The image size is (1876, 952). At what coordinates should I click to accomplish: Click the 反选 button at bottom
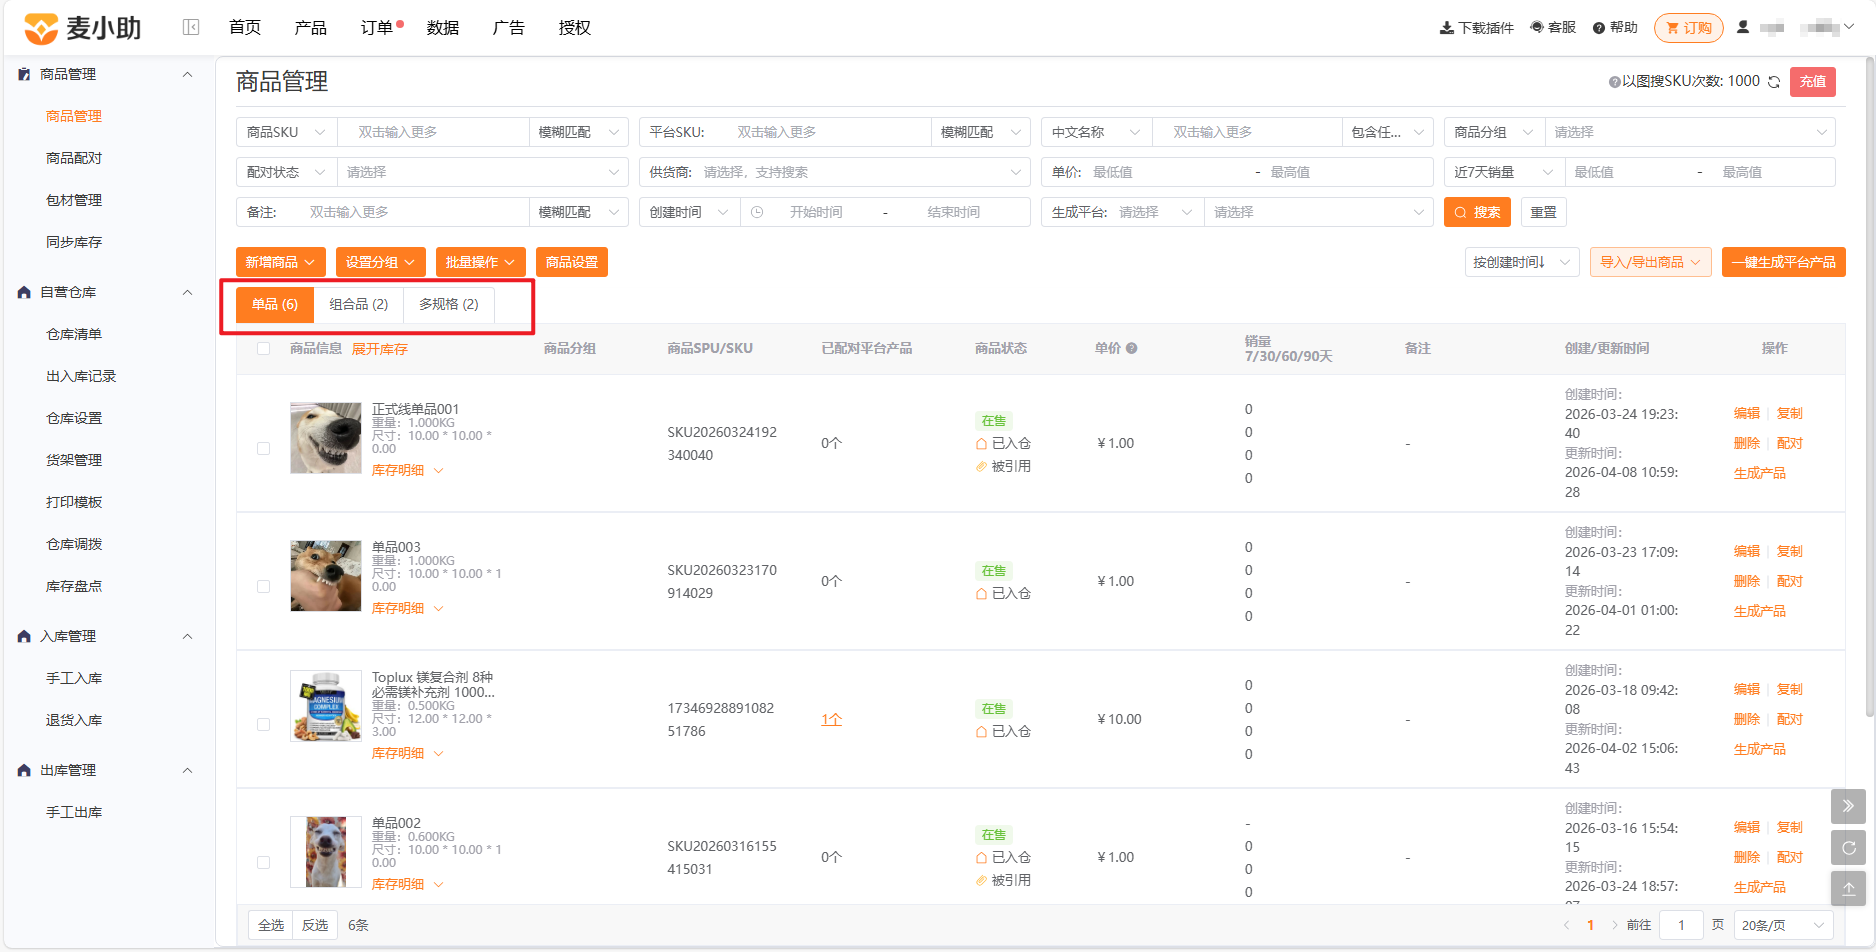(x=315, y=925)
